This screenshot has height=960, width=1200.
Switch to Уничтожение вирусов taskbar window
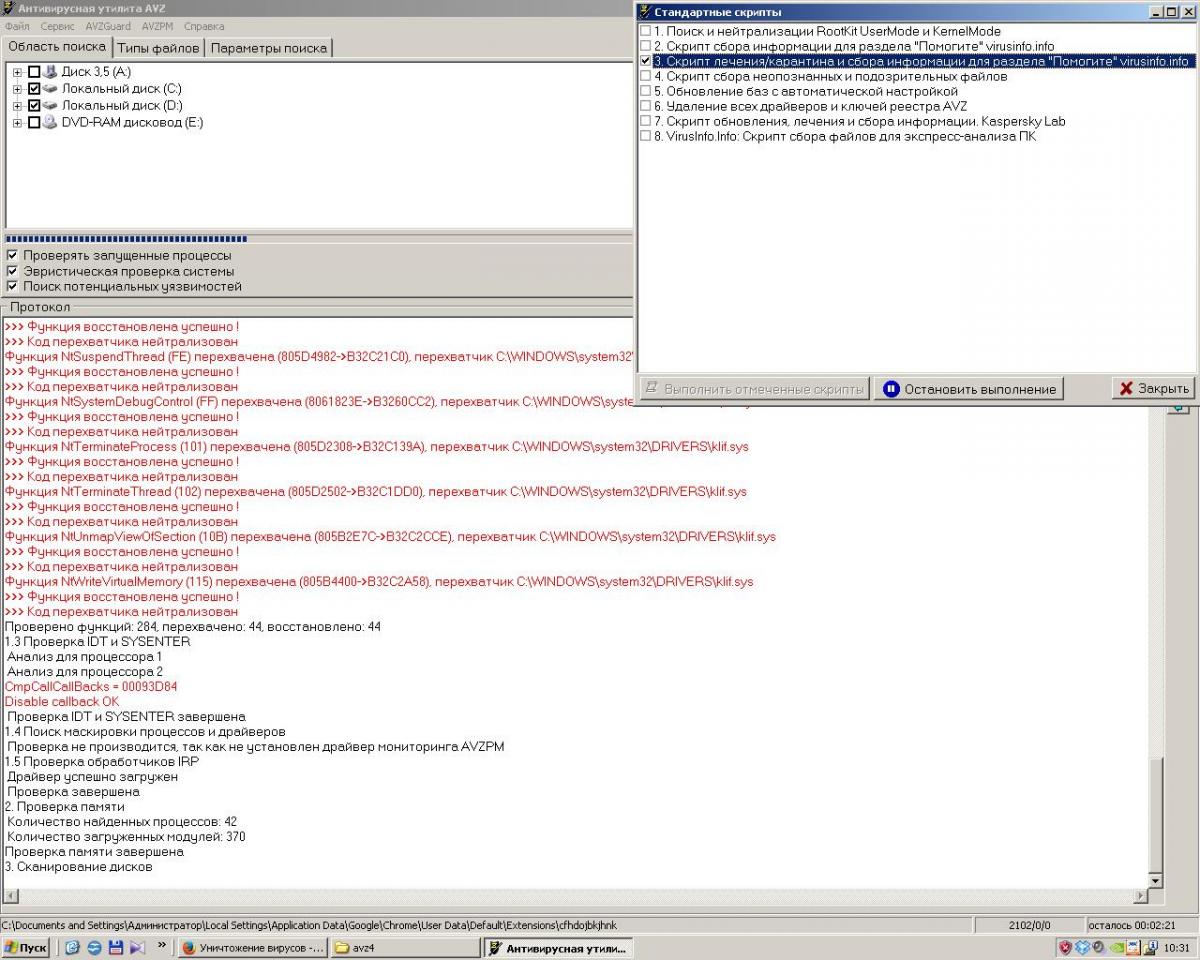tap(252, 947)
